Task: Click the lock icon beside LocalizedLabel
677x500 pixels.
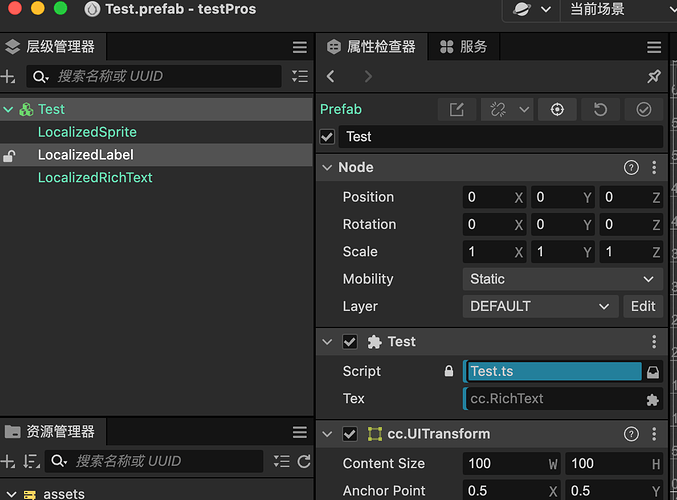Action: pyautogui.click(x=10, y=155)
